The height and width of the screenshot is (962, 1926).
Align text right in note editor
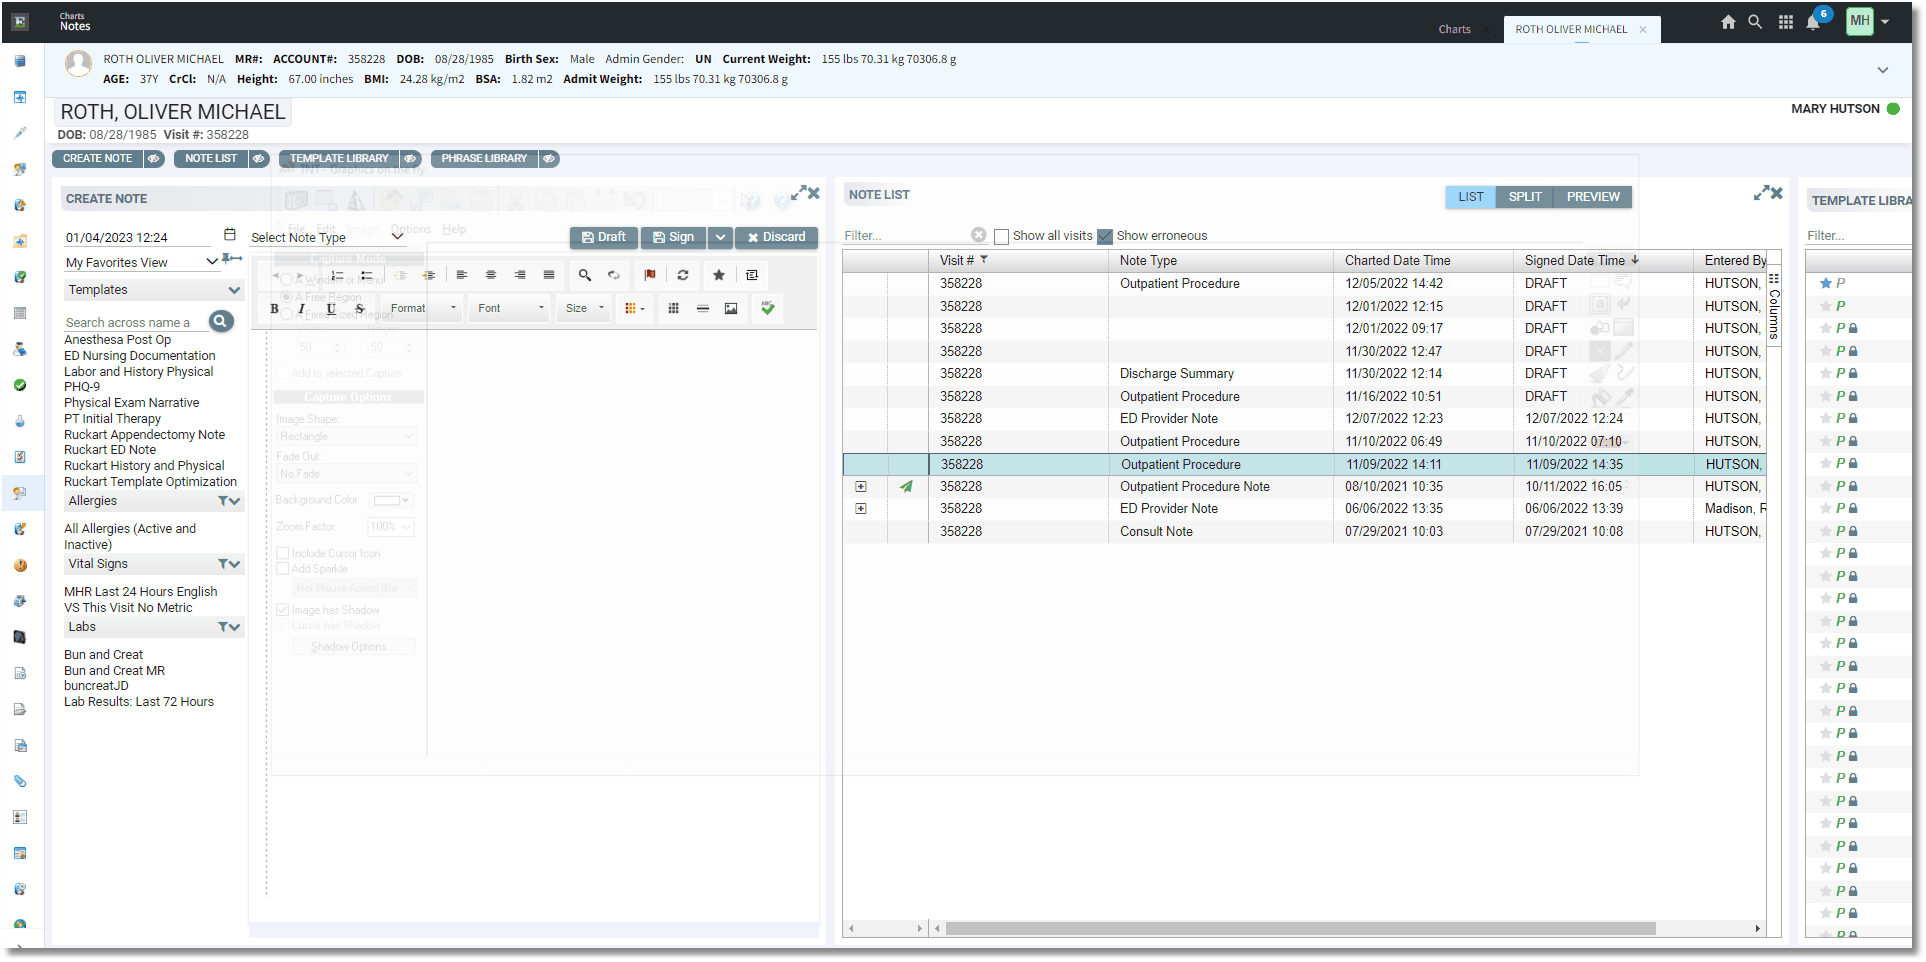click(519, 275)
